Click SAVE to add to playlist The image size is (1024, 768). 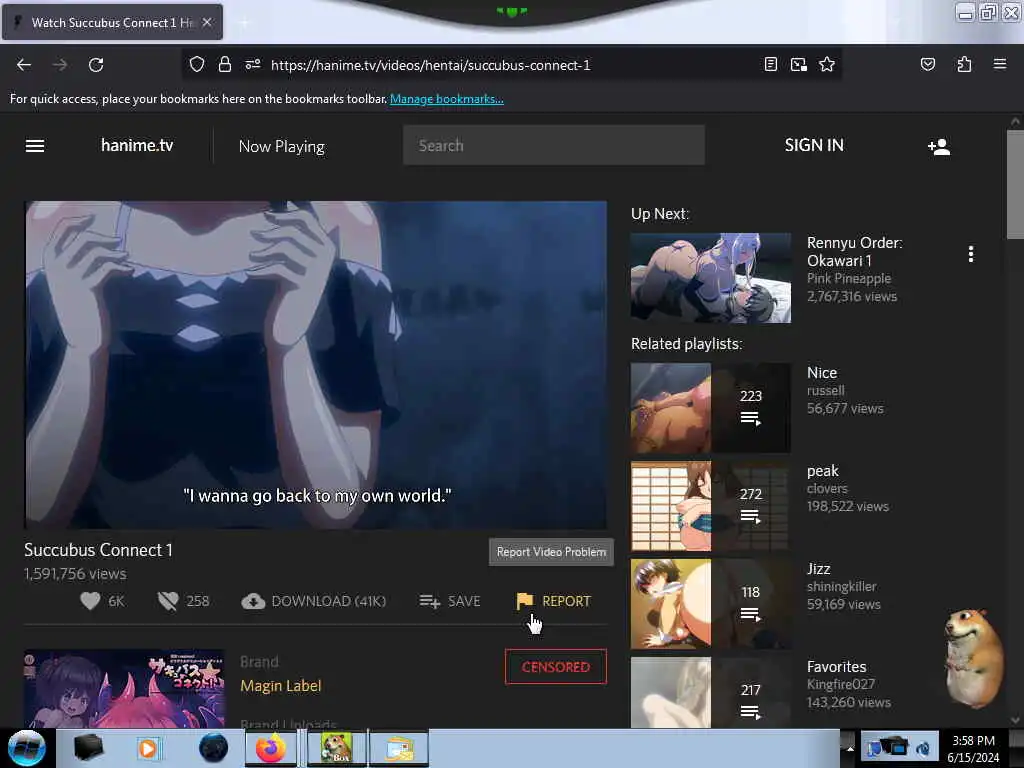464,601
